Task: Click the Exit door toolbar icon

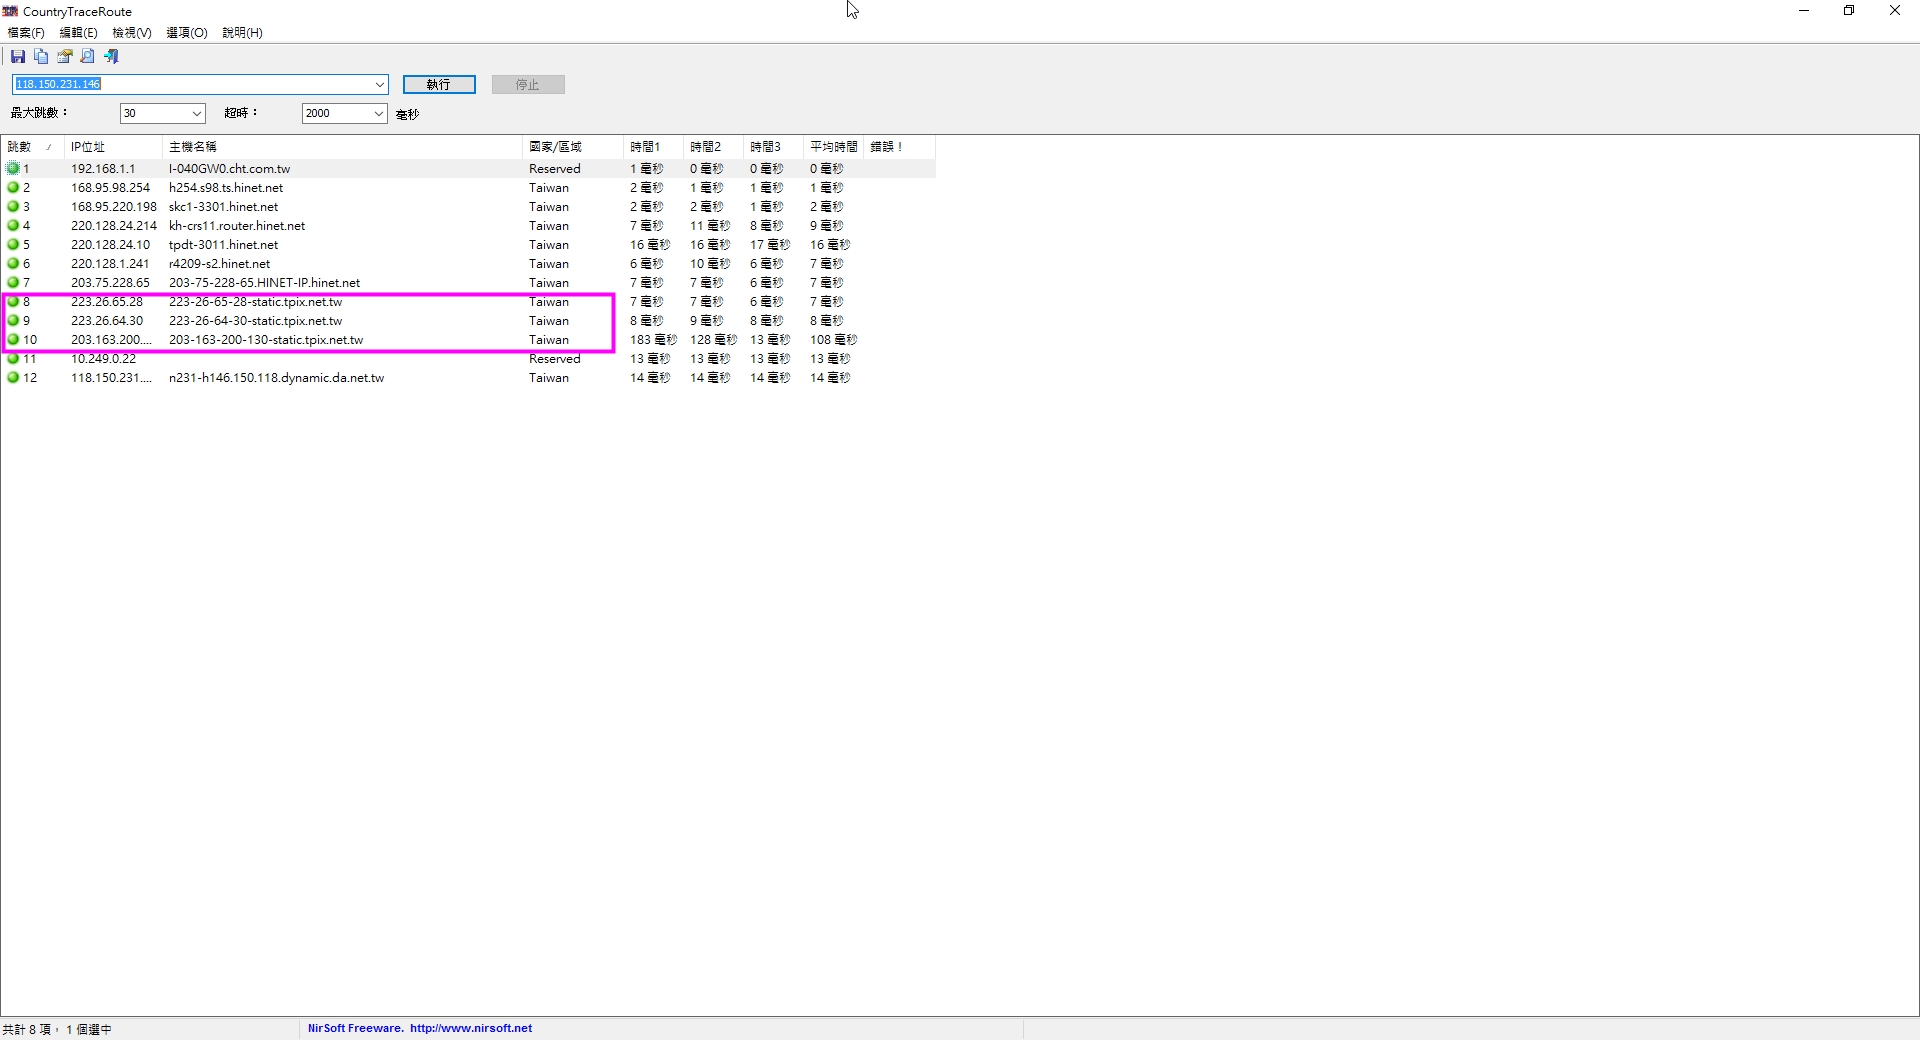Action: point(111,57)
